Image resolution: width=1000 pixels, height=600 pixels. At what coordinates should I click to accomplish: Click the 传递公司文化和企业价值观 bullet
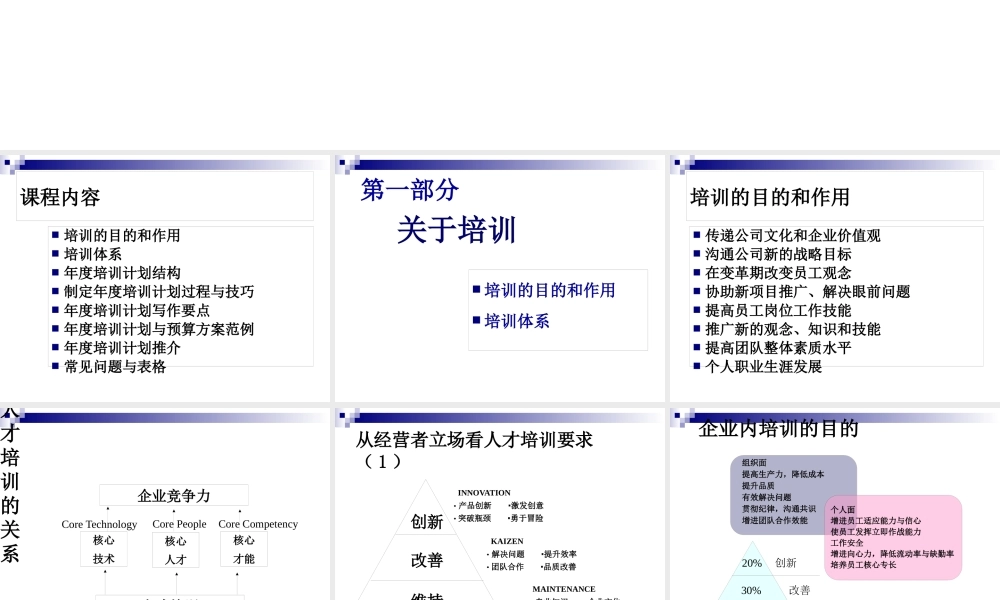point(793,235)
